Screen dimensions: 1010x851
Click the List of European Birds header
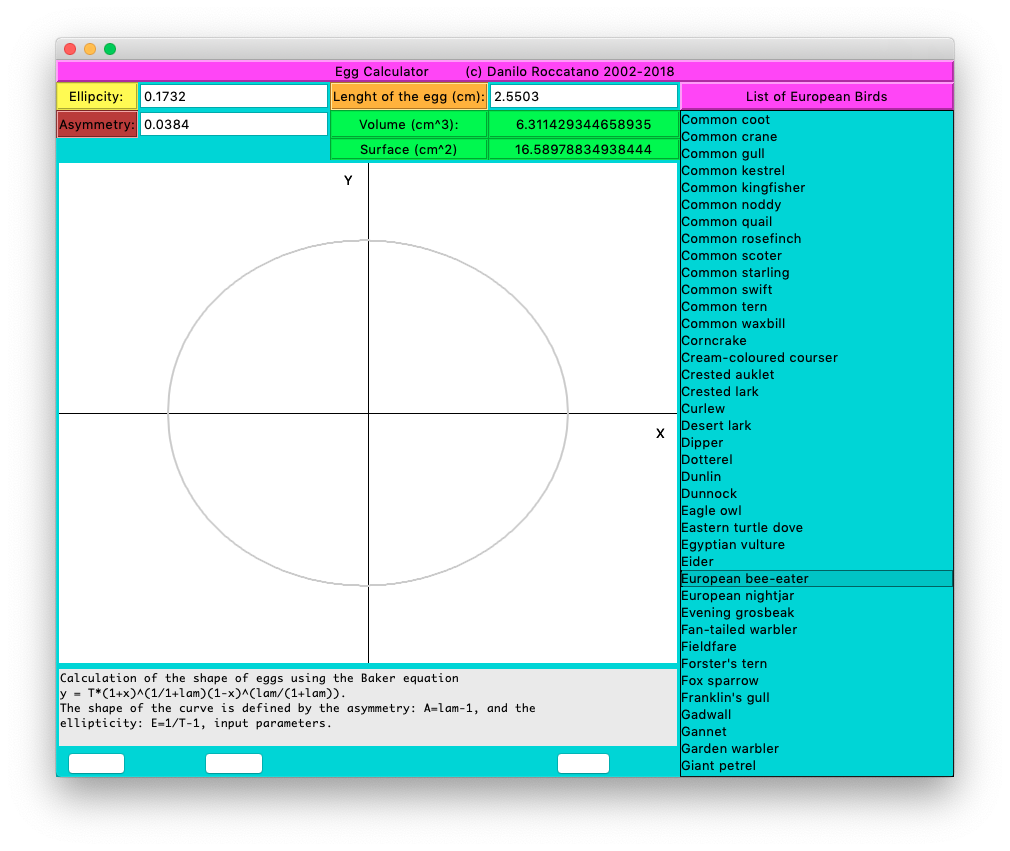point(816,97)
